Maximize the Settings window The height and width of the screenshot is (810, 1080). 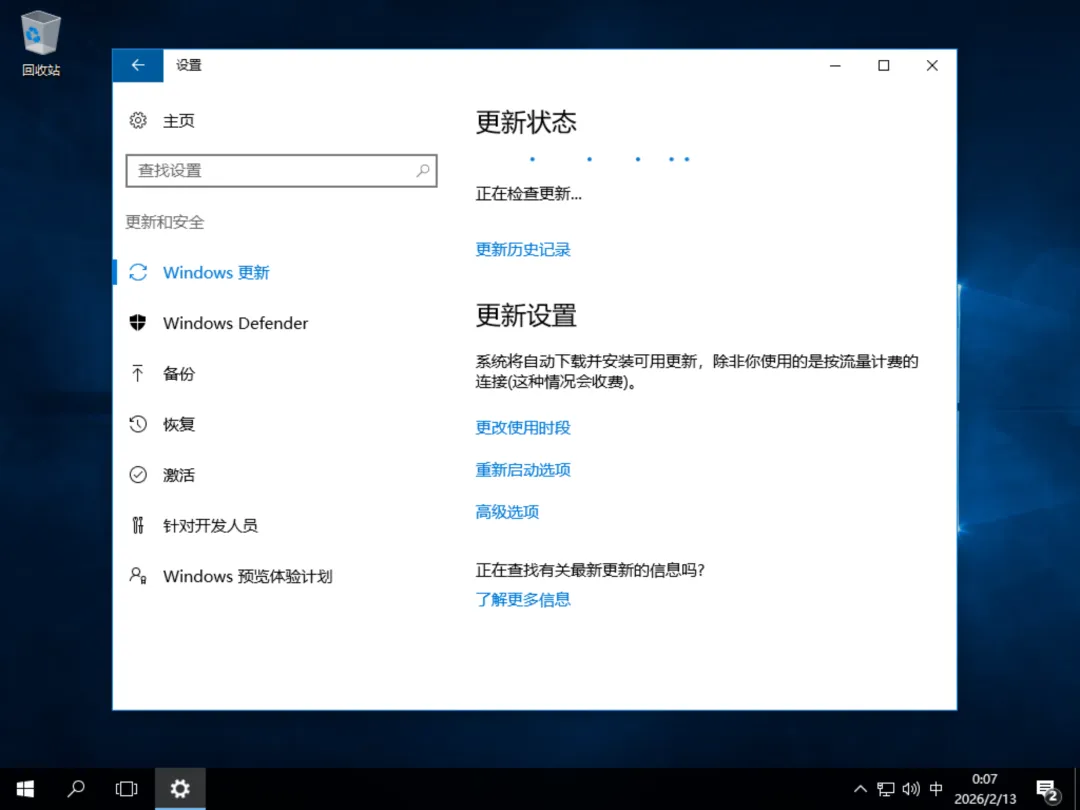tap(884, 65)
